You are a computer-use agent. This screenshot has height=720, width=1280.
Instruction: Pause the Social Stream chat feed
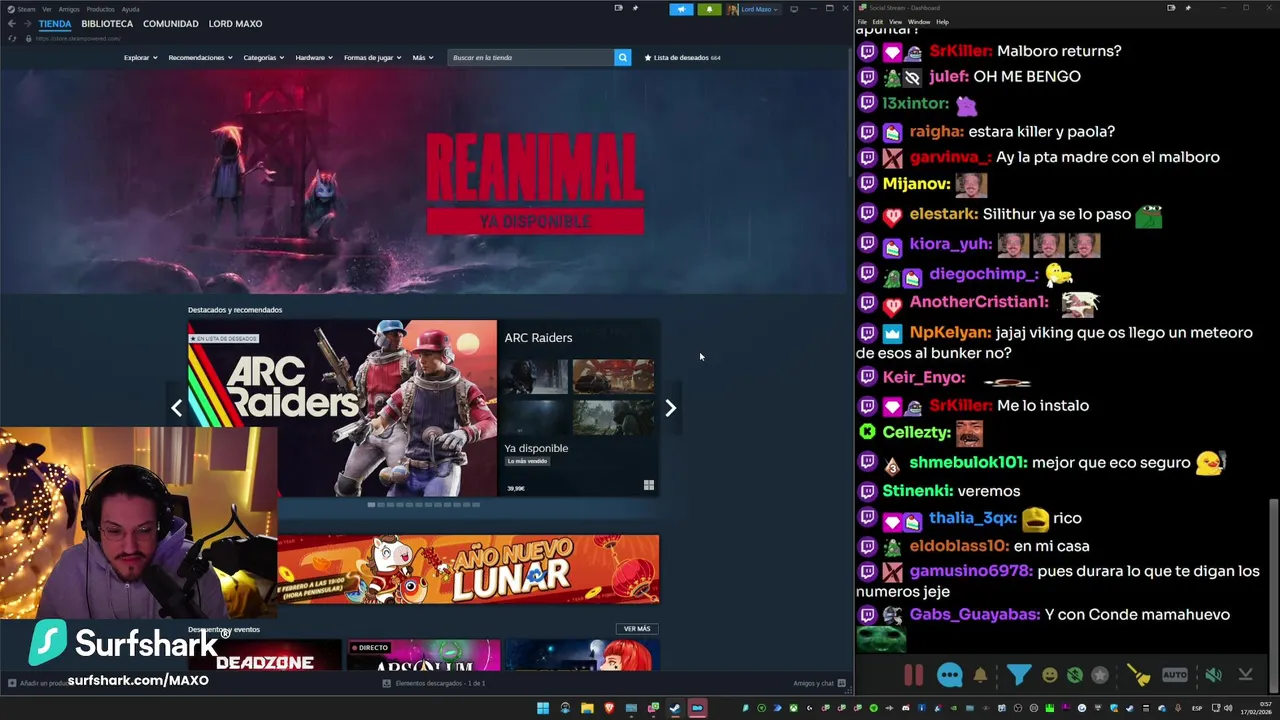click(913, 675)
